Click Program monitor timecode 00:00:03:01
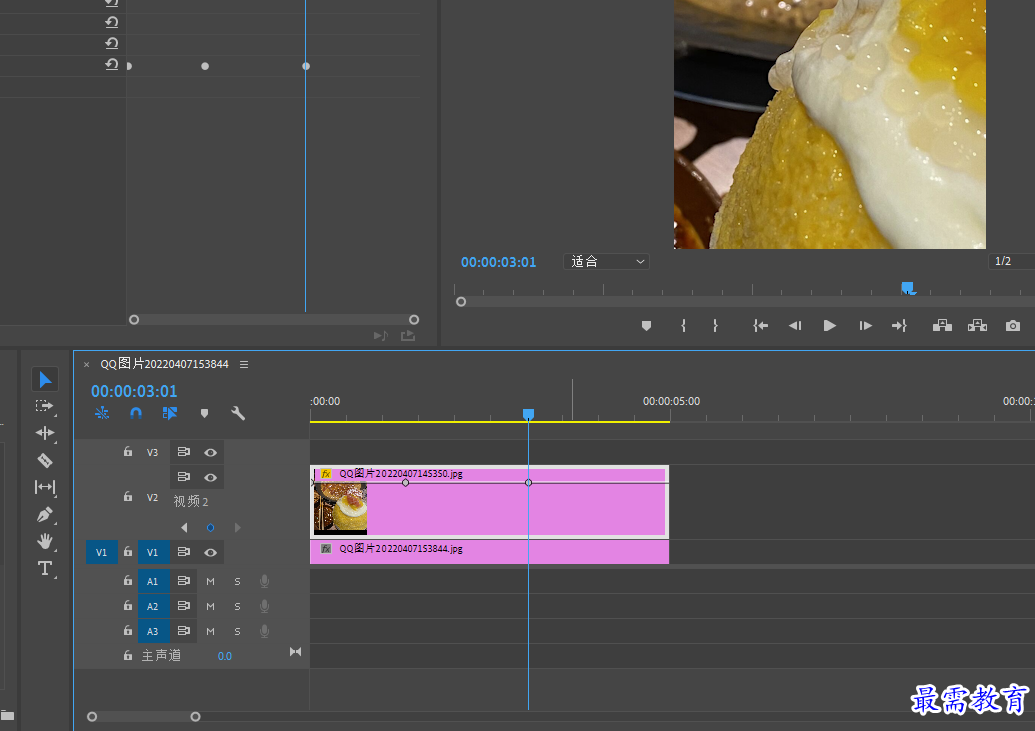 (498, 262)
